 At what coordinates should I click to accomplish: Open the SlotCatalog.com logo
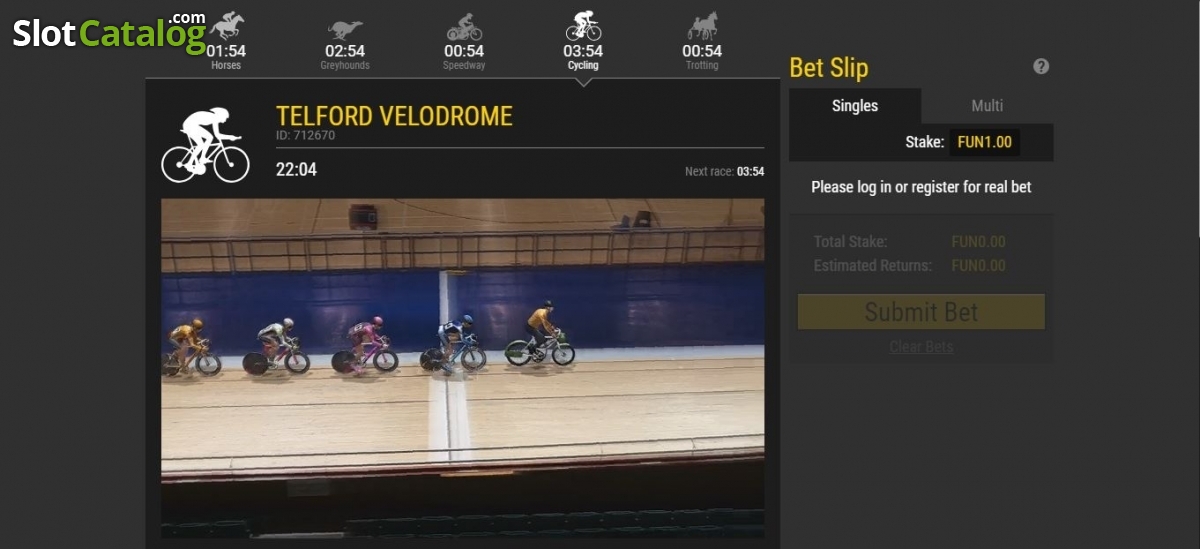click(x=109, y=32)
